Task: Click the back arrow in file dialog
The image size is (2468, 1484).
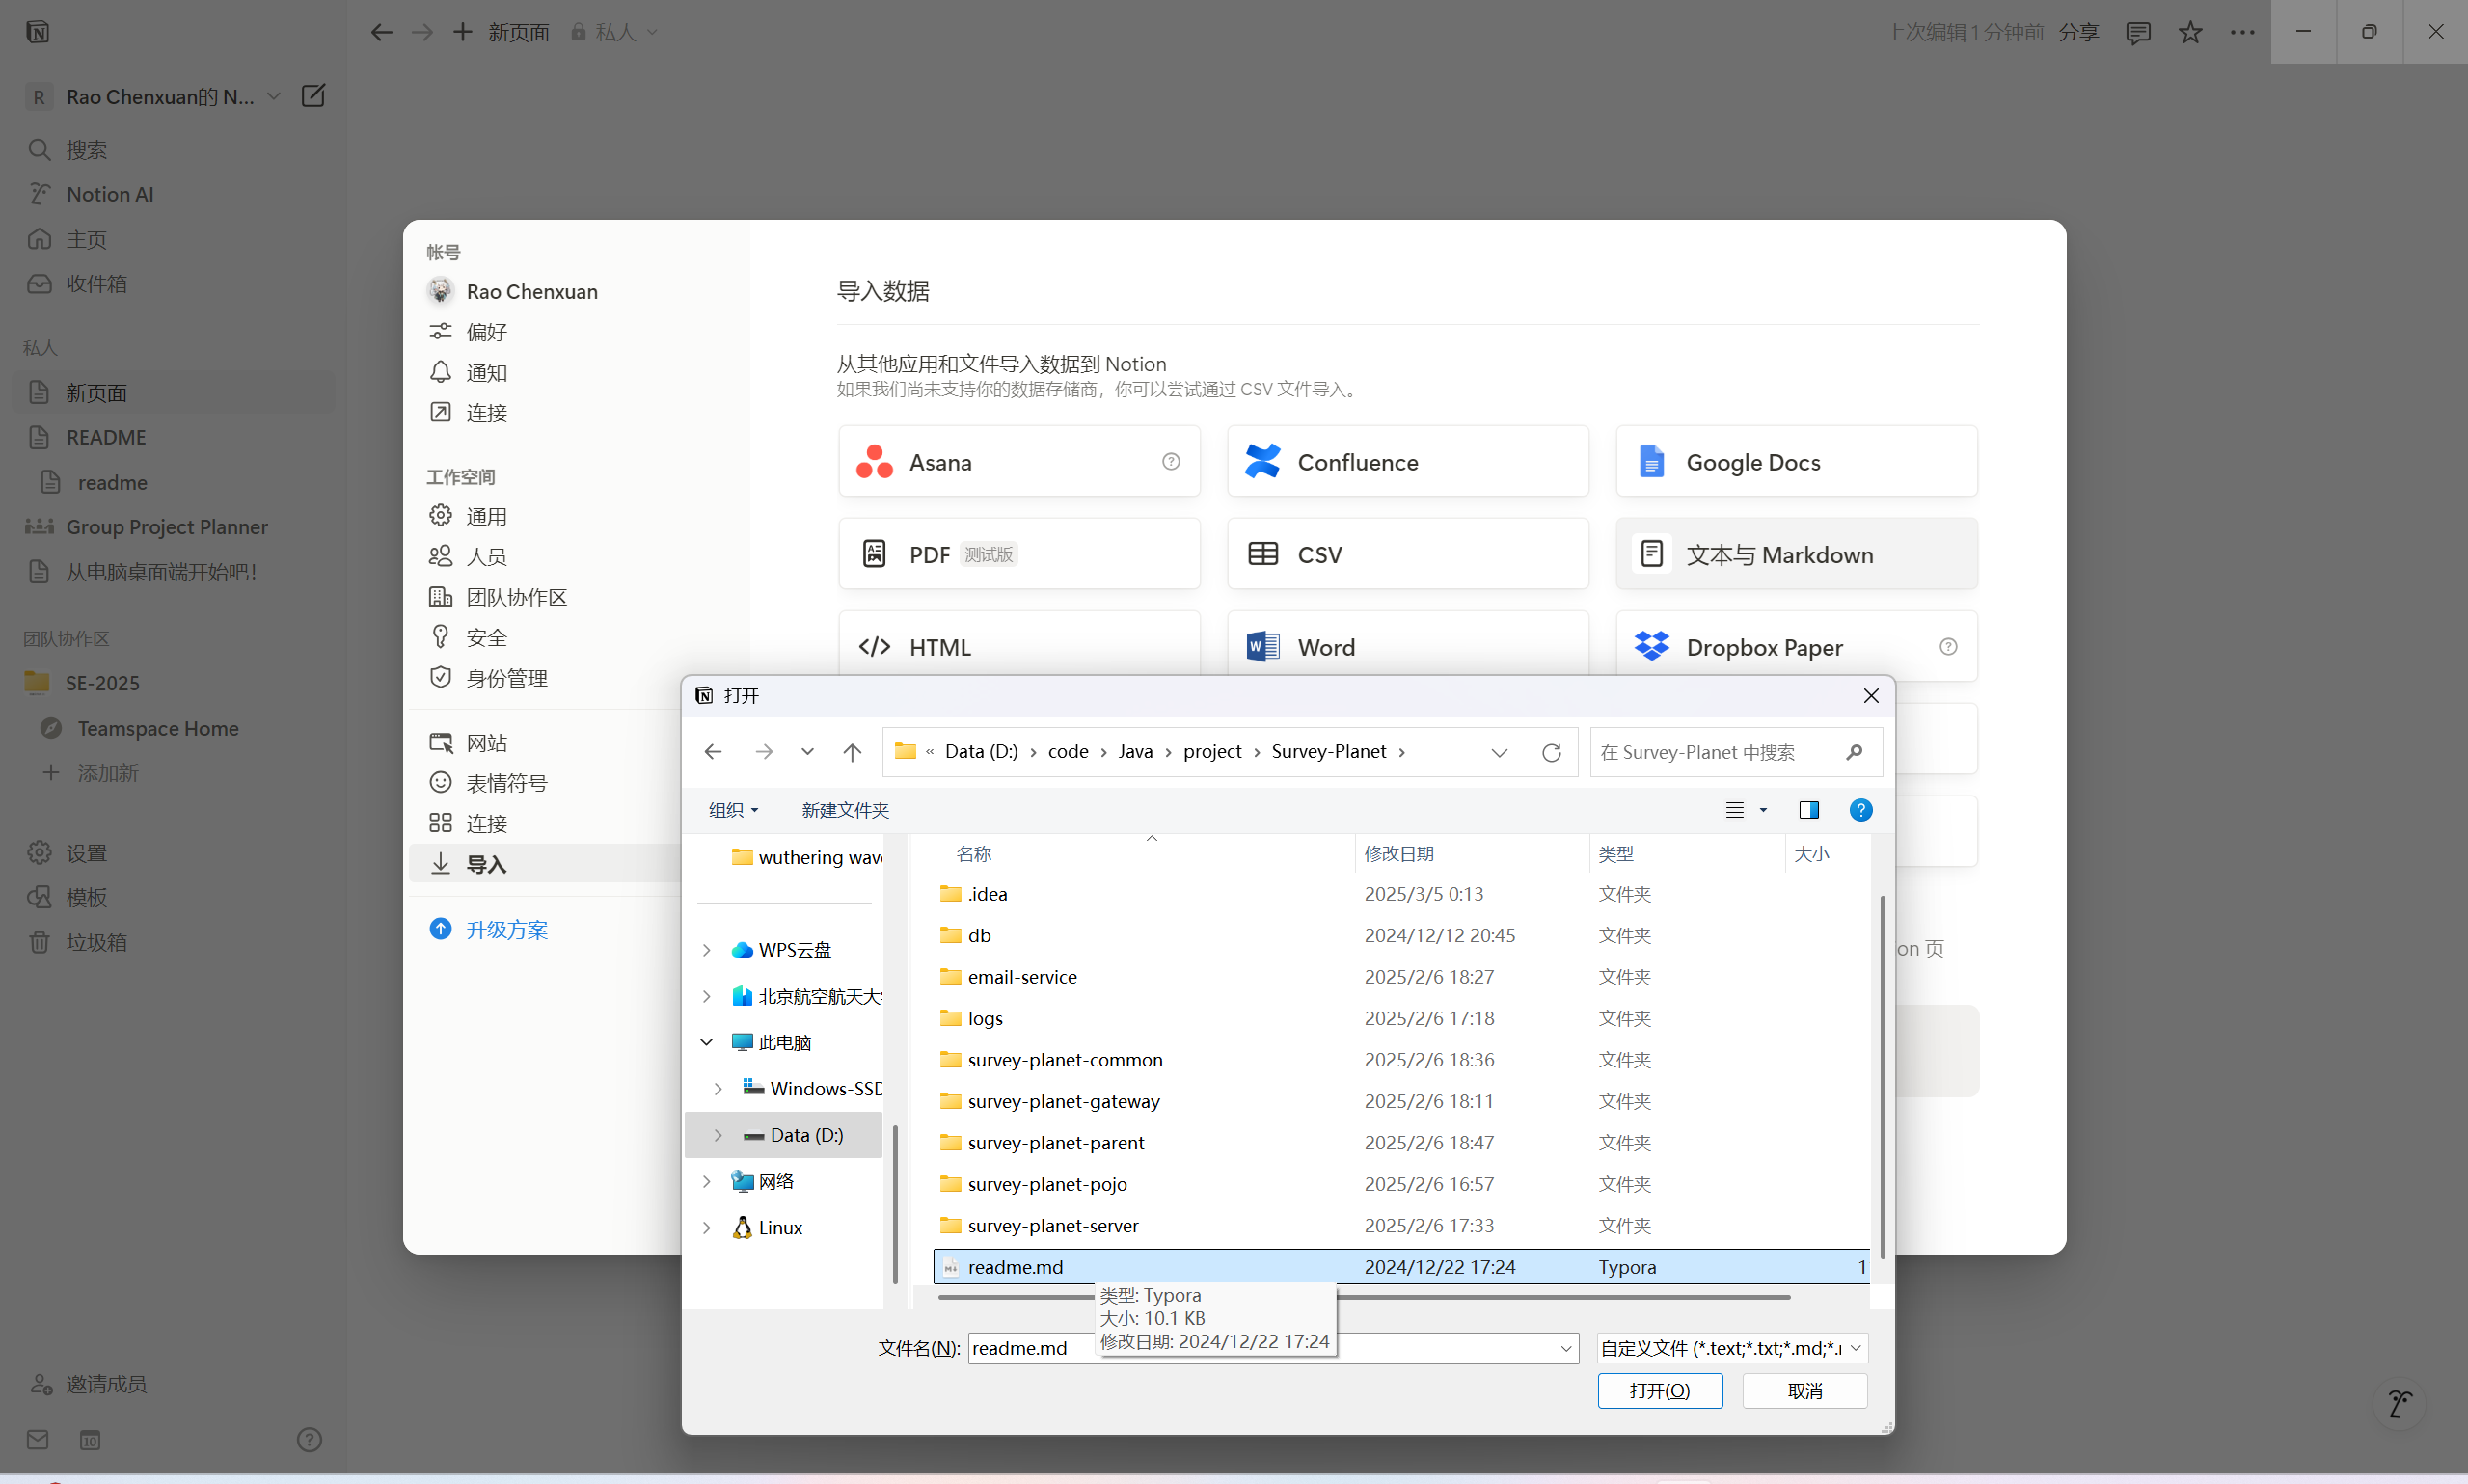Action: [713, 752]
